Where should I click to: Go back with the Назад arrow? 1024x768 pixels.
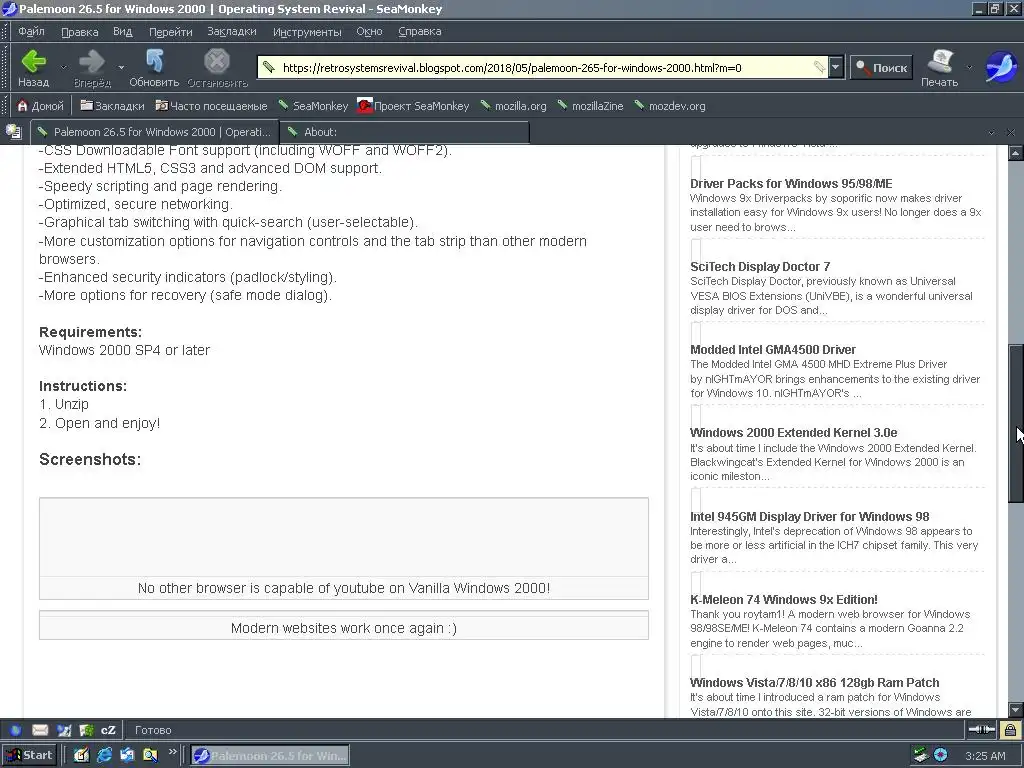(x=33, y=68)
